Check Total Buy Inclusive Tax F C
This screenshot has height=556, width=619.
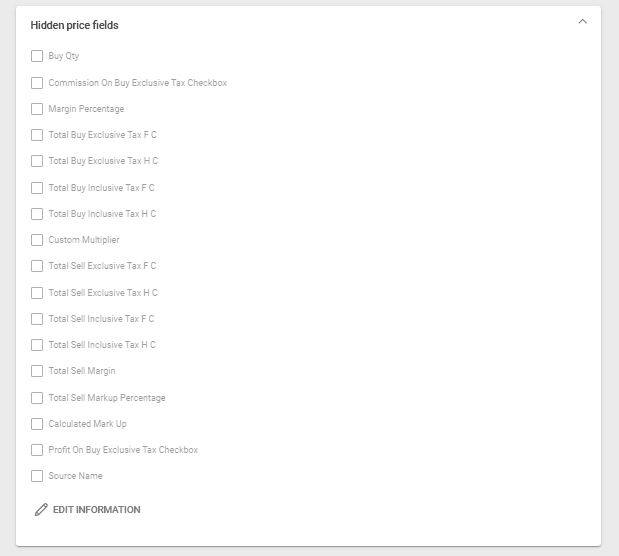tap(37, 188)
